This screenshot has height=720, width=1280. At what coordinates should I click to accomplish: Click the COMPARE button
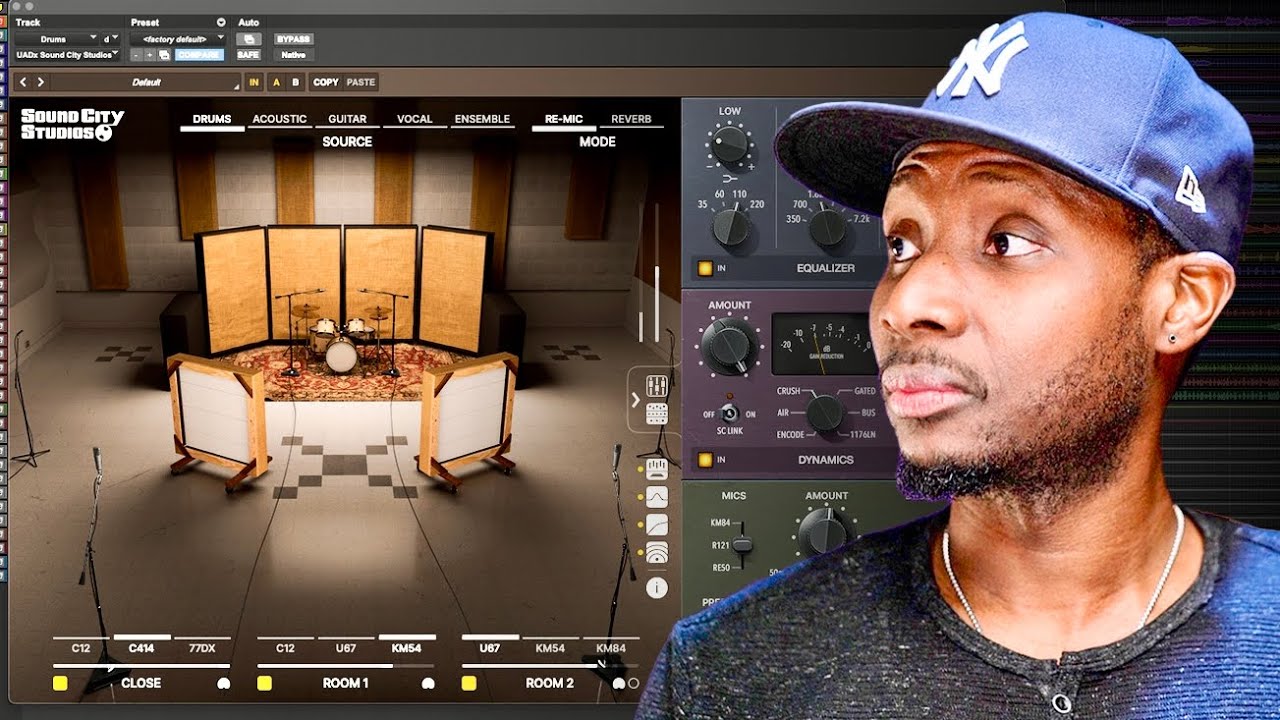[x=199, y=55]
